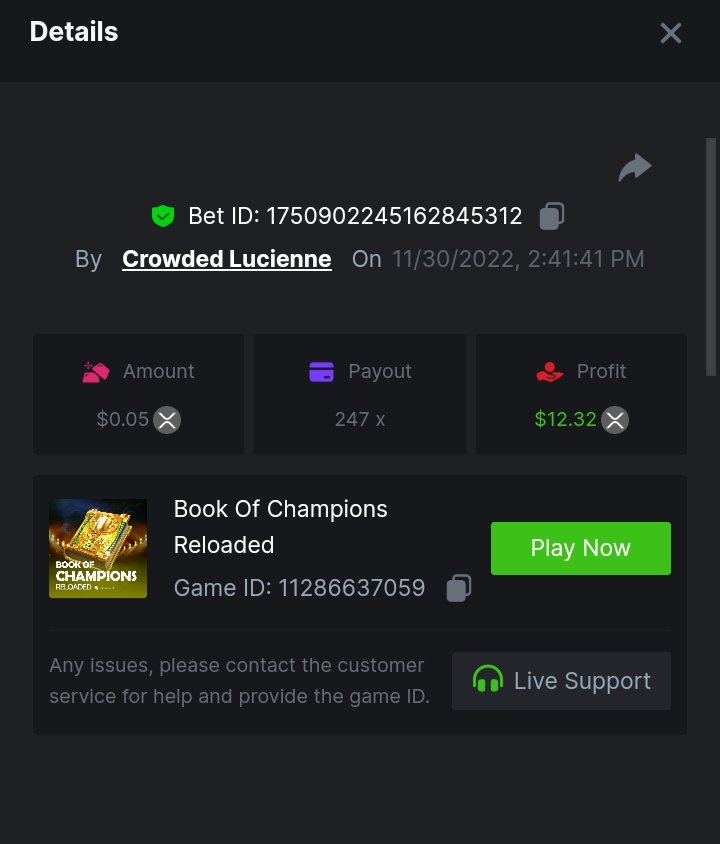Open the Book Of Champions thumbnail

[98, 548]
